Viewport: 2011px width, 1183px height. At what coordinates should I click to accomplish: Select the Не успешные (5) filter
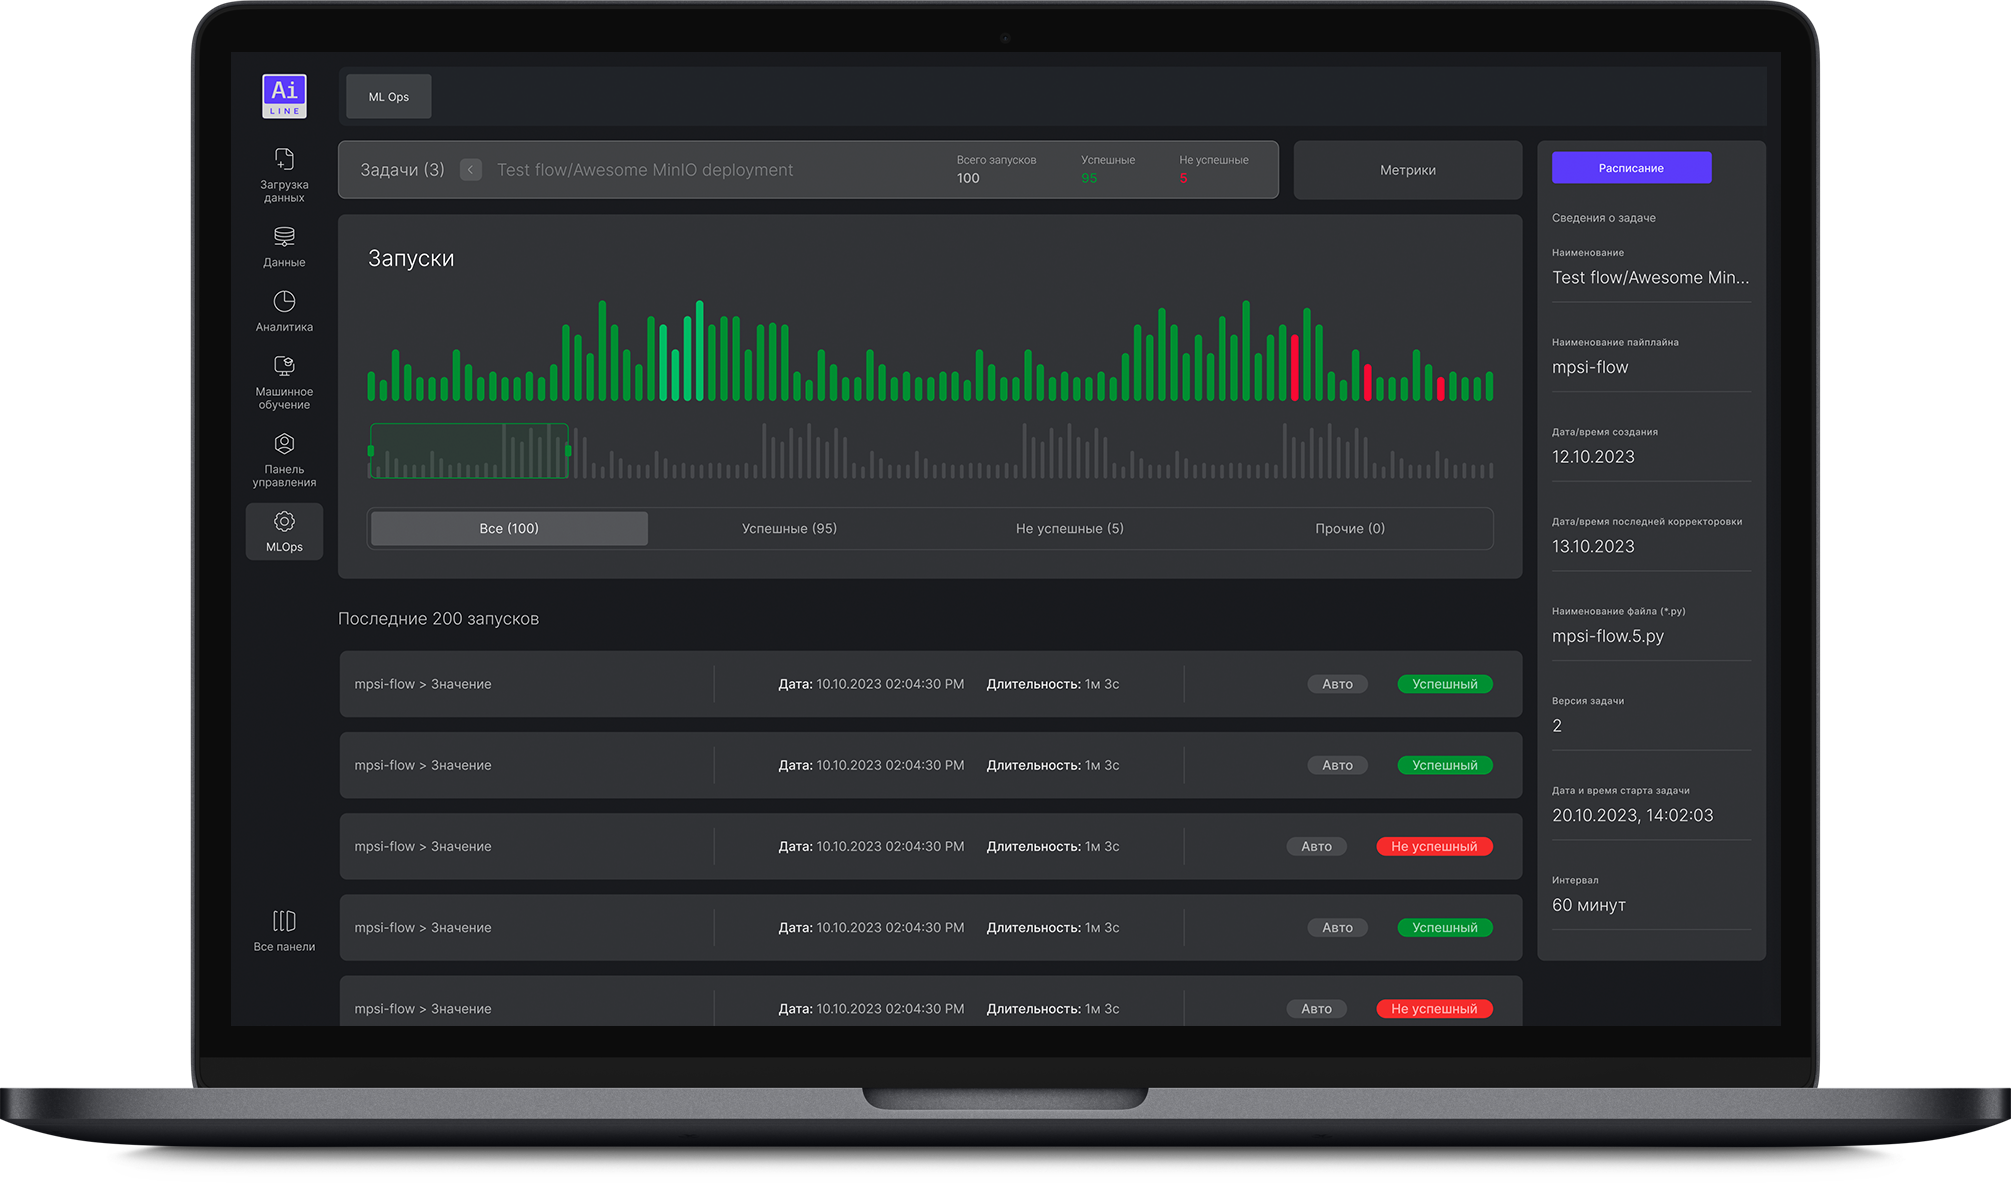pos(1069,528)
